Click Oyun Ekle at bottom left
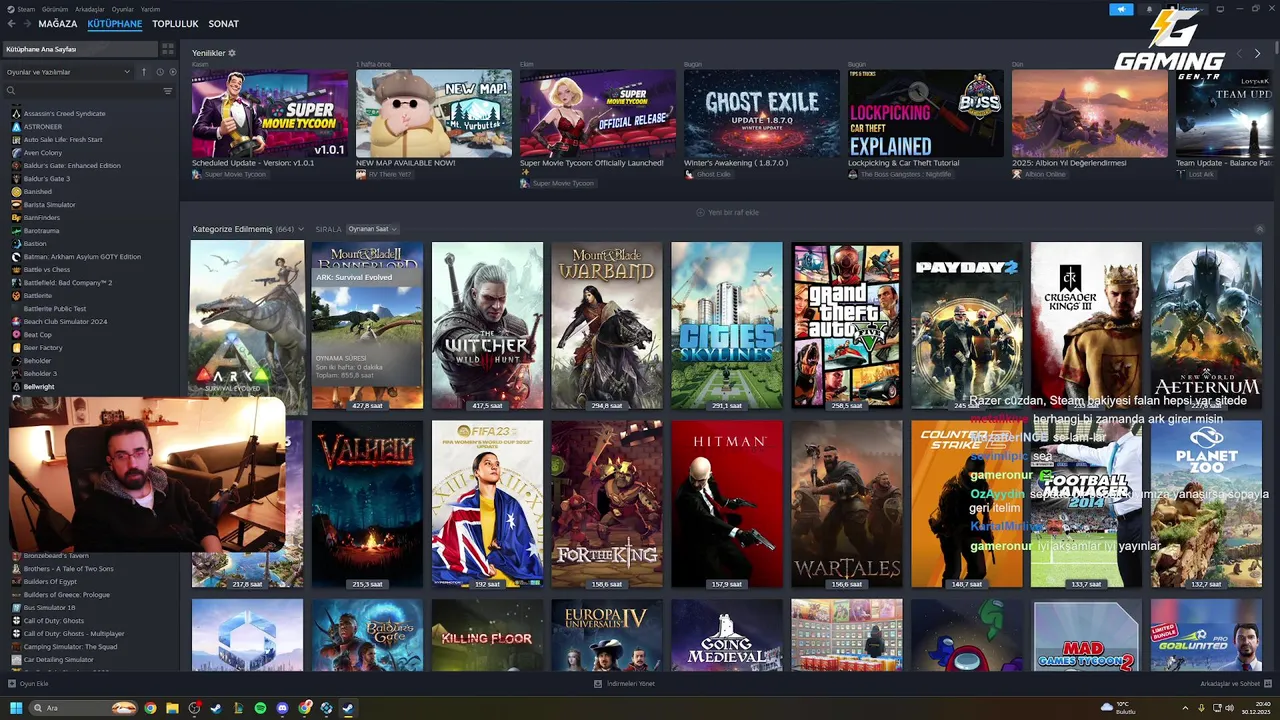 click(x=28, y=684)
